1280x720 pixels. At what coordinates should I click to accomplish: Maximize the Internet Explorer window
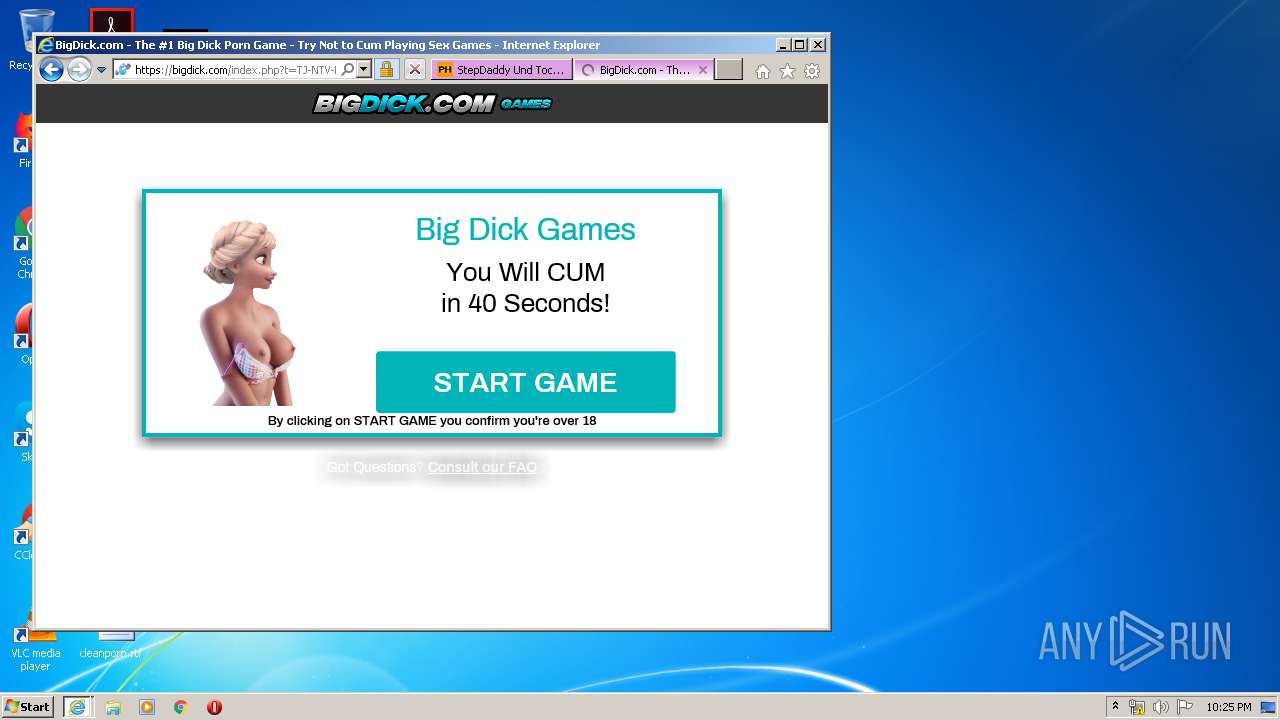[x=799, y=45]
